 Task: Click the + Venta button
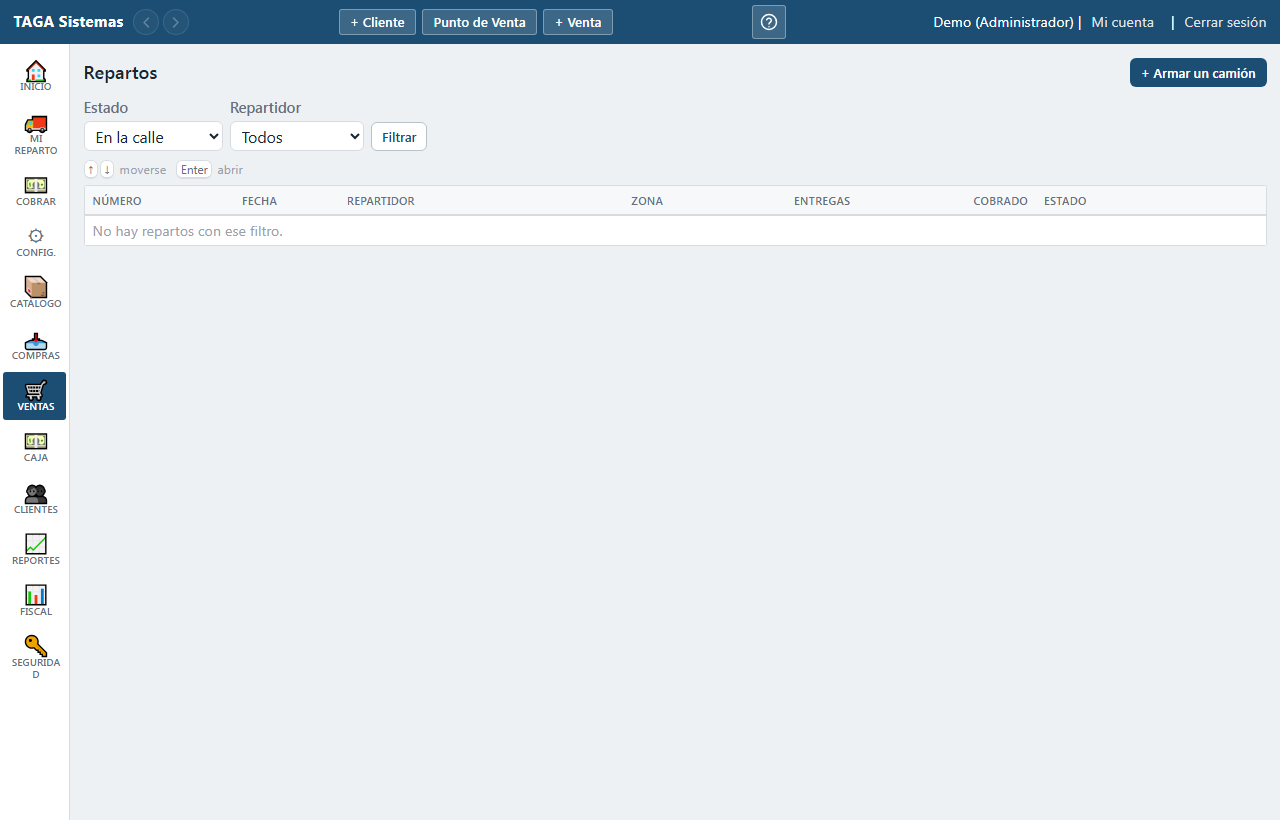click(x=578, y=22)
